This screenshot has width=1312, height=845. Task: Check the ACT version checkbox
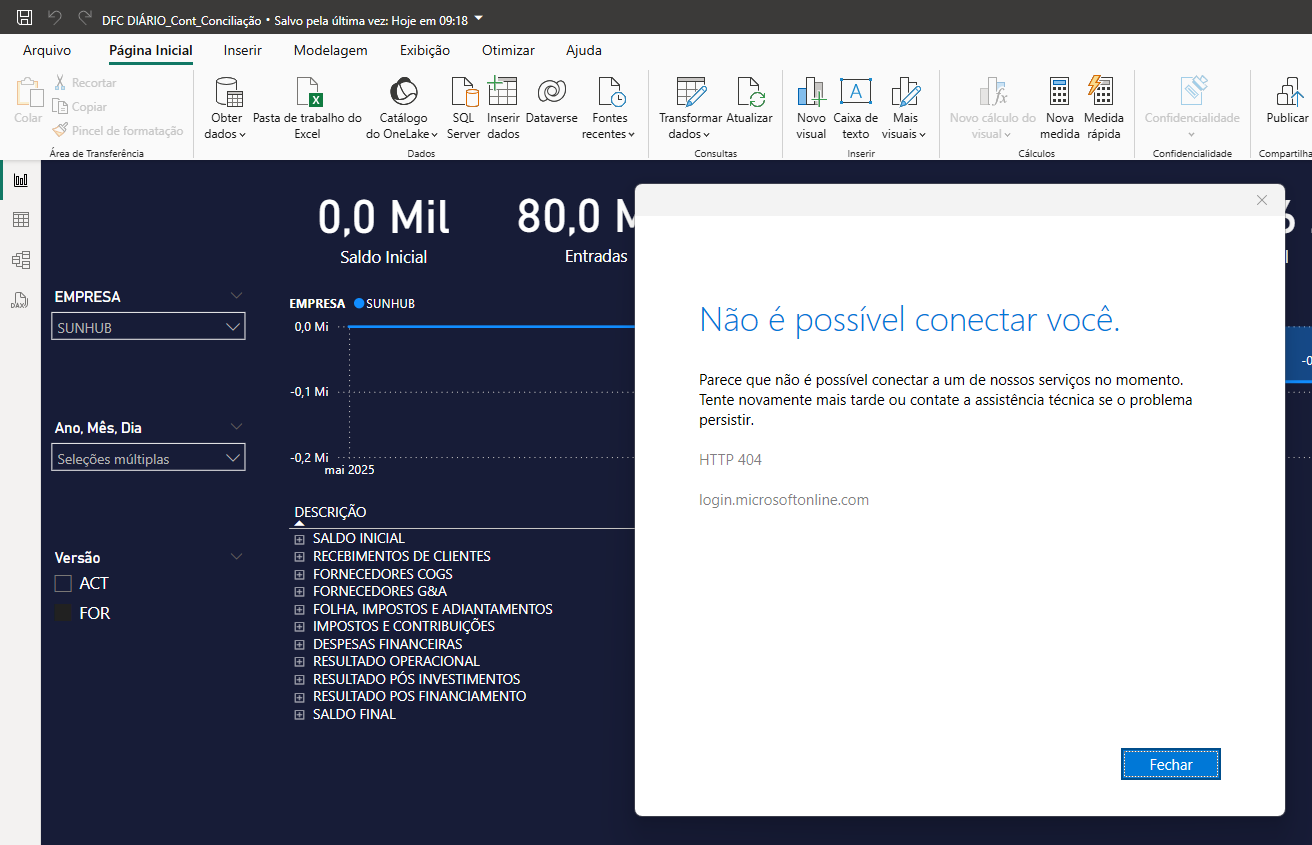coord(63,583)
